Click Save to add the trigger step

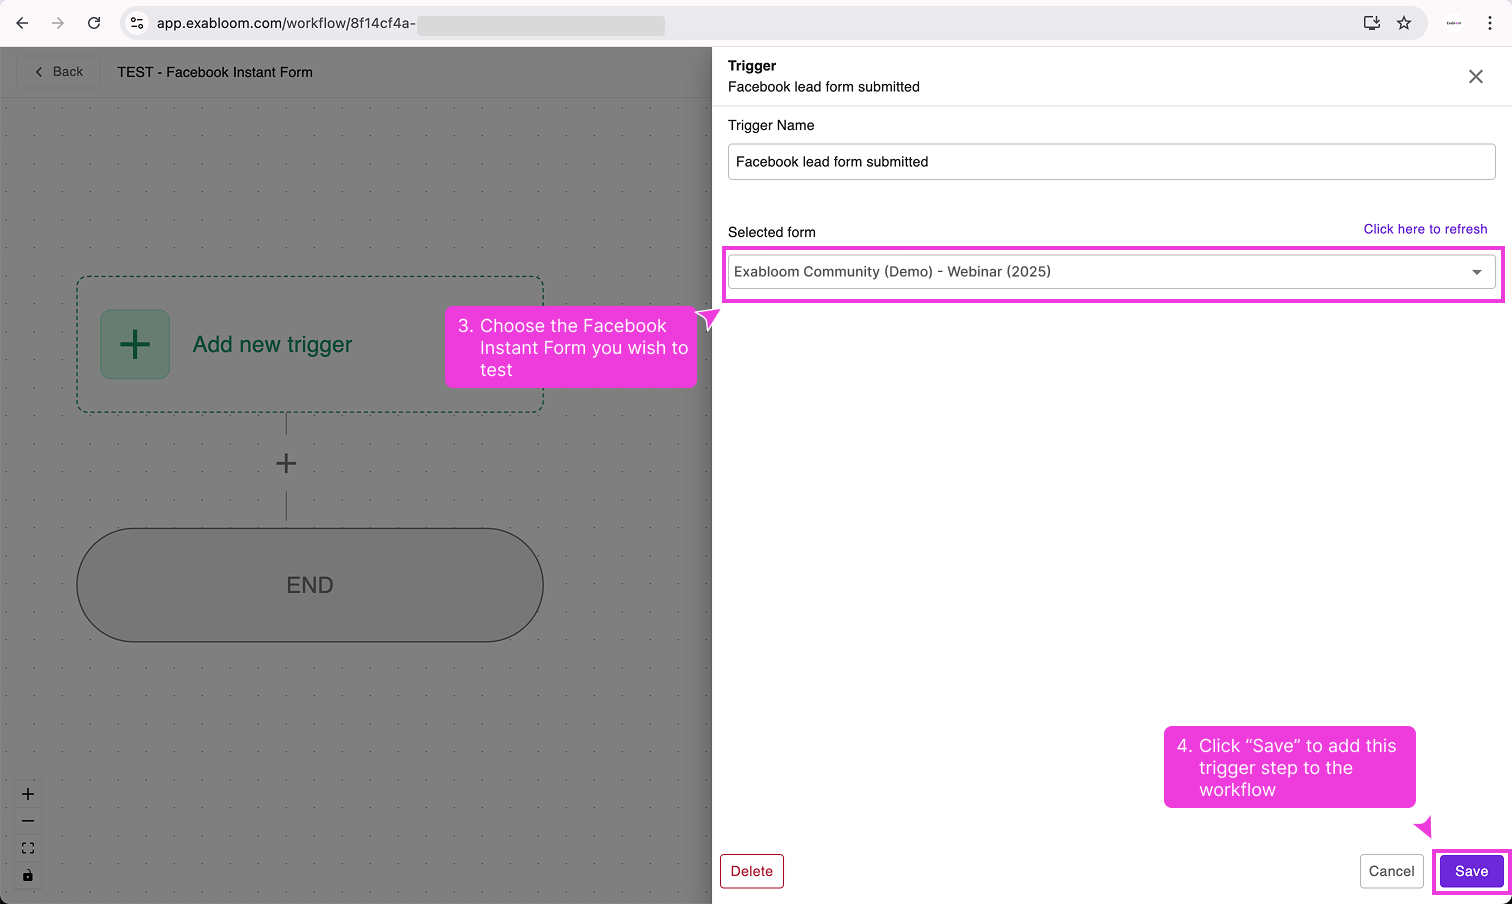coord(1470,871)
